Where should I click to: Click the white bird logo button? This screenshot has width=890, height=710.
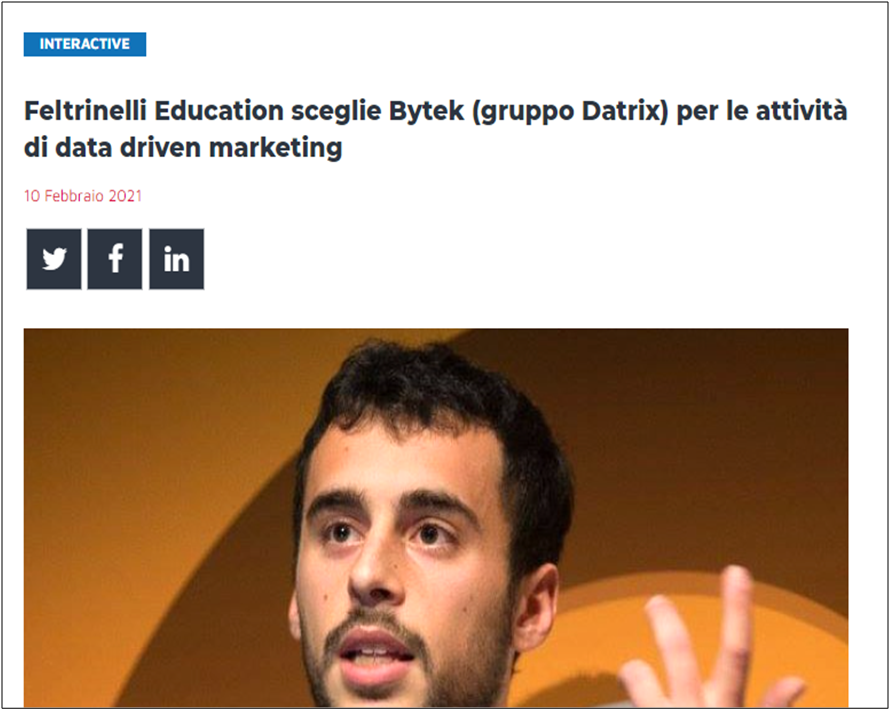pos(54,259)
